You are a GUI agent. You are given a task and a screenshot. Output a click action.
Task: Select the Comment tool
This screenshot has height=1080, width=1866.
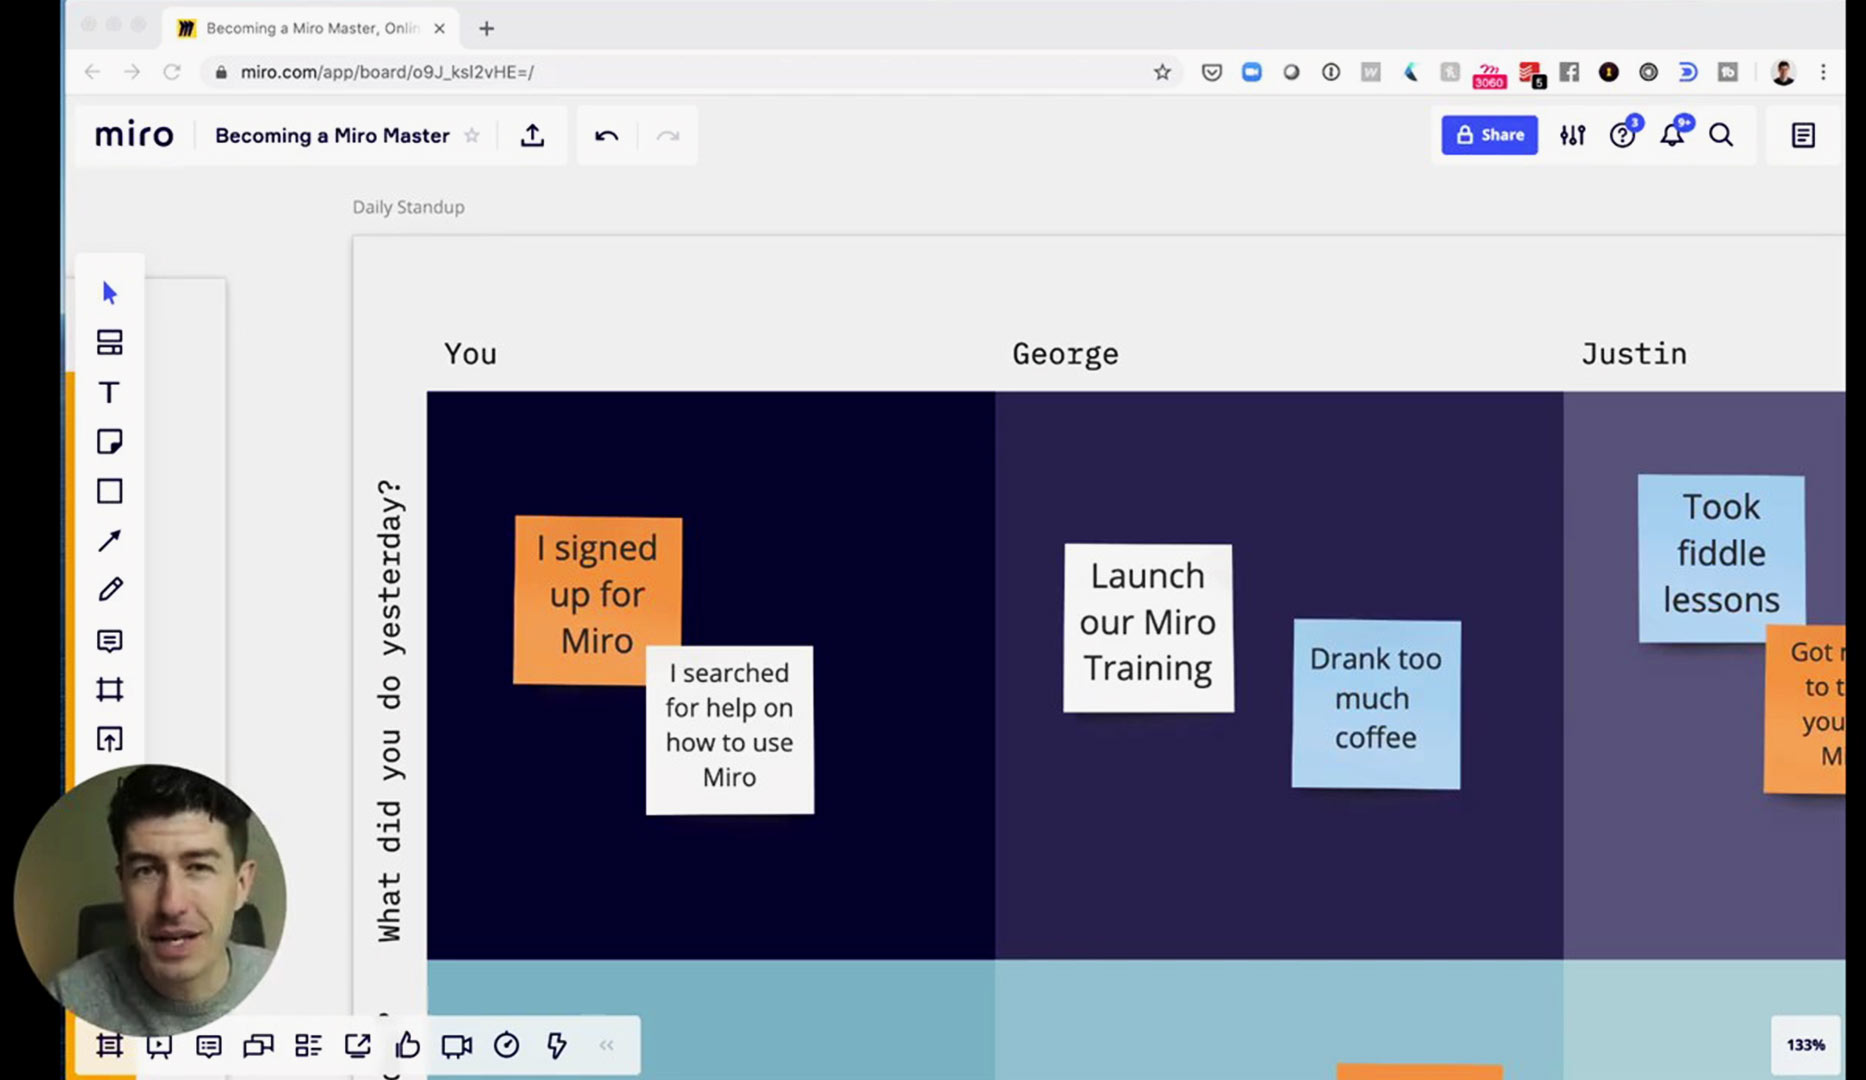pos(110,640)
